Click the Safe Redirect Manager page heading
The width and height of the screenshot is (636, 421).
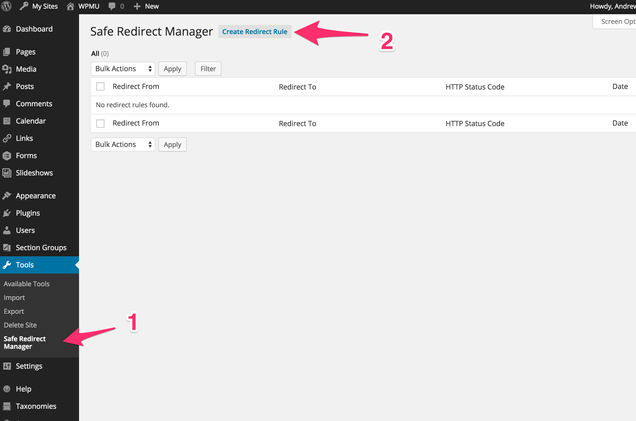(151, 32)
